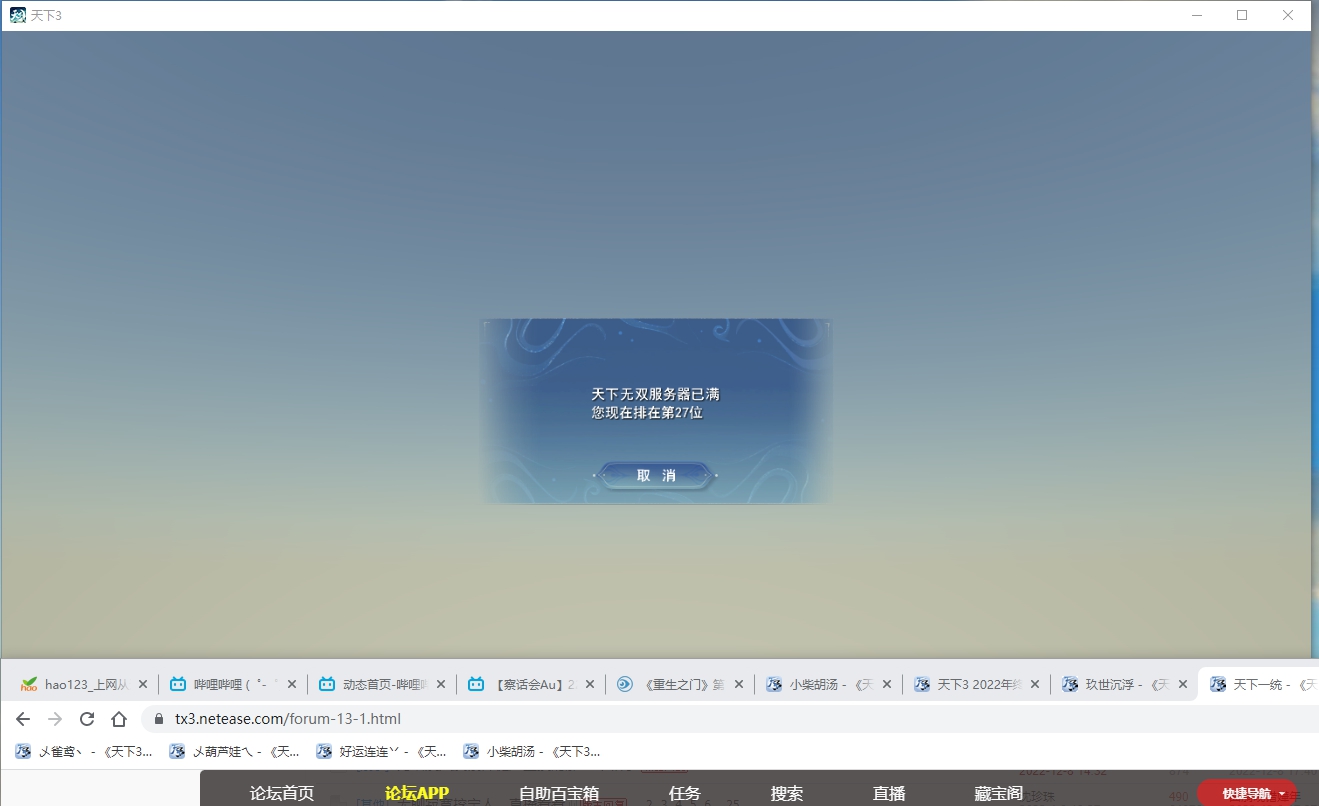
Task: Open the browser home page
Action: coord(119,719)
